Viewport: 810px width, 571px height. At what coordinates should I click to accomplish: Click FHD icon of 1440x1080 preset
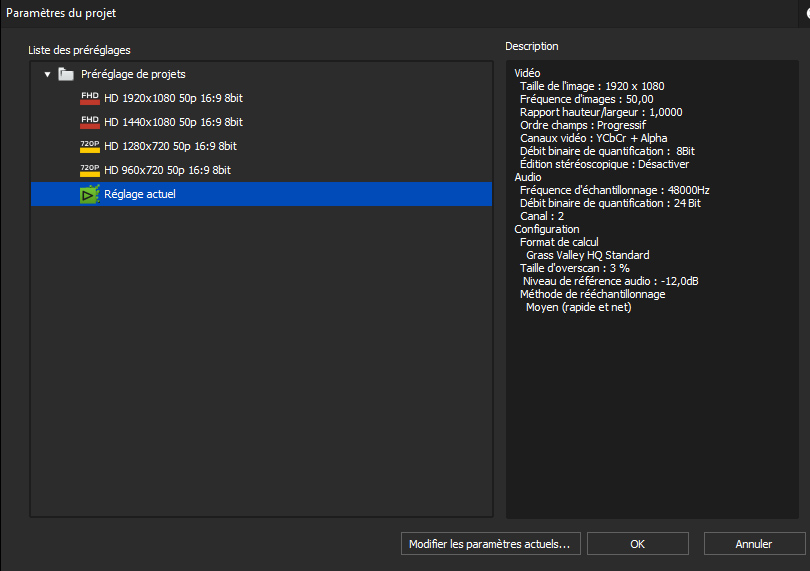pos(90,122)
